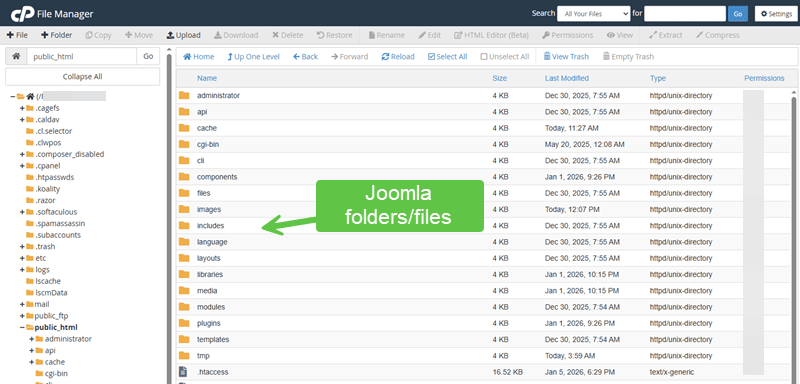
Task: Expand the .softaculous tree folder
Action: (22, 212)
